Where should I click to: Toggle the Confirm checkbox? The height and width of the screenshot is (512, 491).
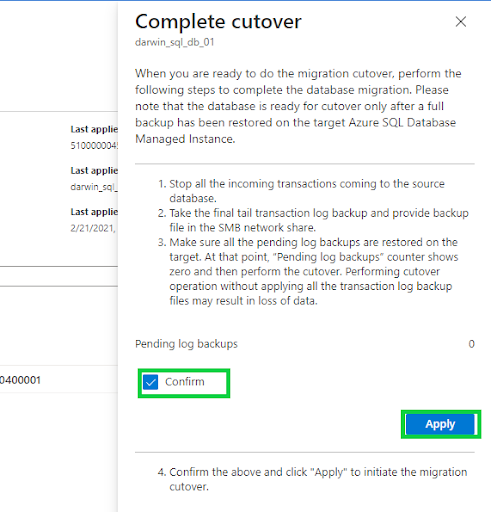tap(150, 382)
